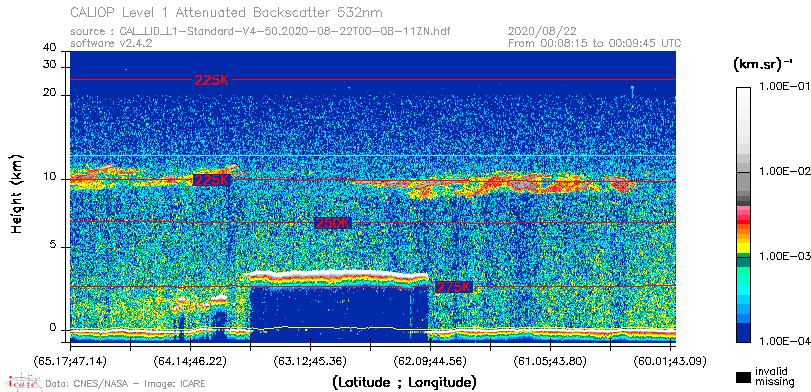This screenshot has height=392, width=811.
Task: Click the Height (km) axis title
Action: [x=18, y=193]
